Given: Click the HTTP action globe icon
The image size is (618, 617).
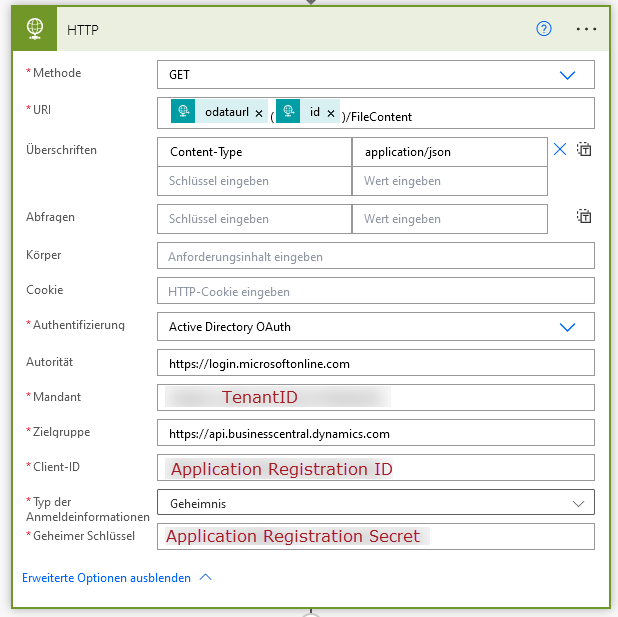Looking at the screenshot, I should 35,29.
